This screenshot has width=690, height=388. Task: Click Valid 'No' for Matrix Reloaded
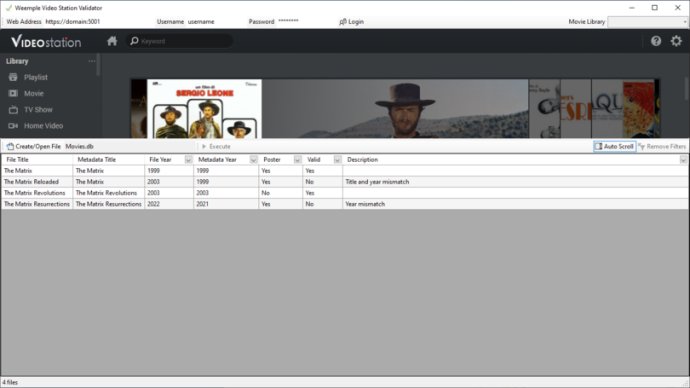tap(323, 182)
